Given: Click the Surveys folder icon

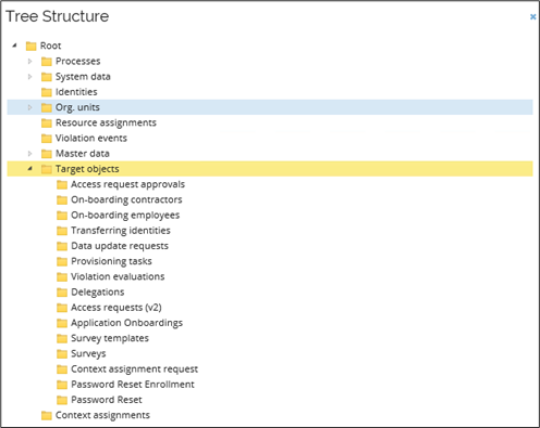Looking at the screenshot, I should click(x=62, y=354).
